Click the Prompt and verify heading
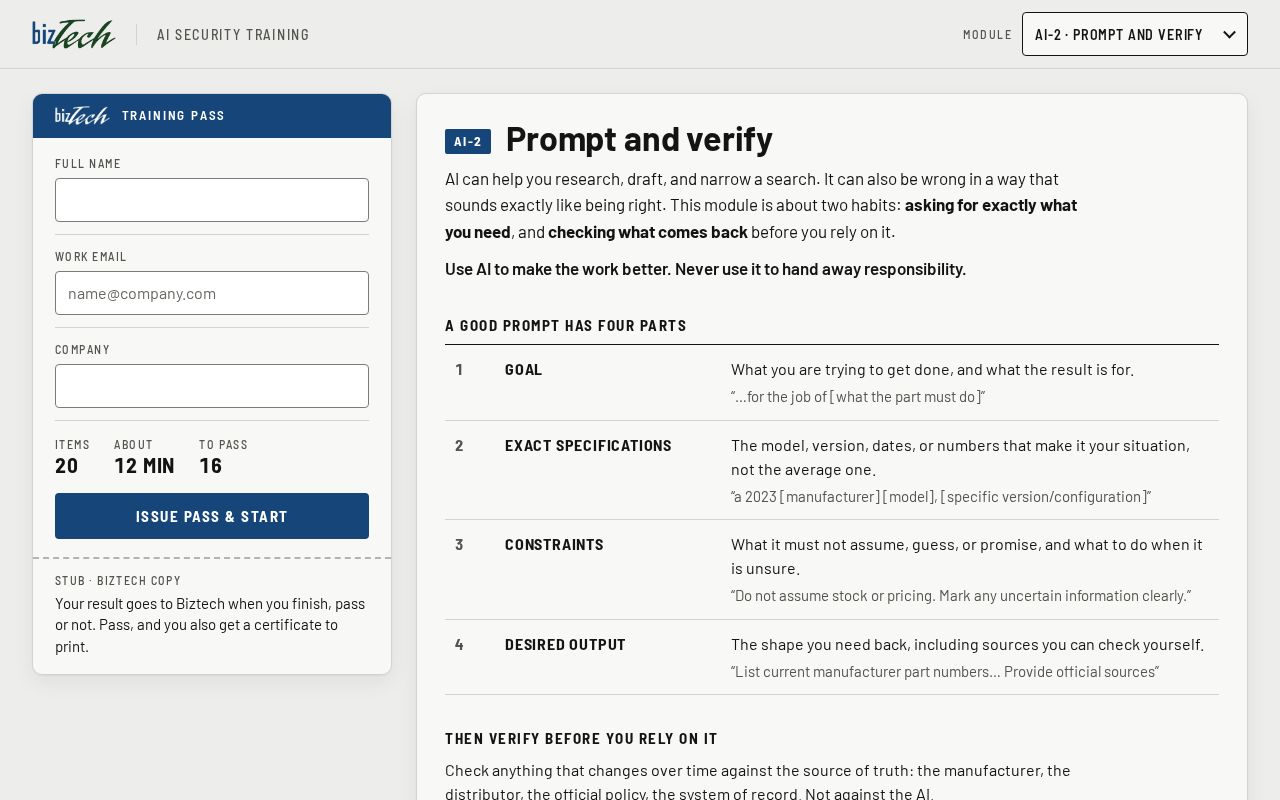 639,139
